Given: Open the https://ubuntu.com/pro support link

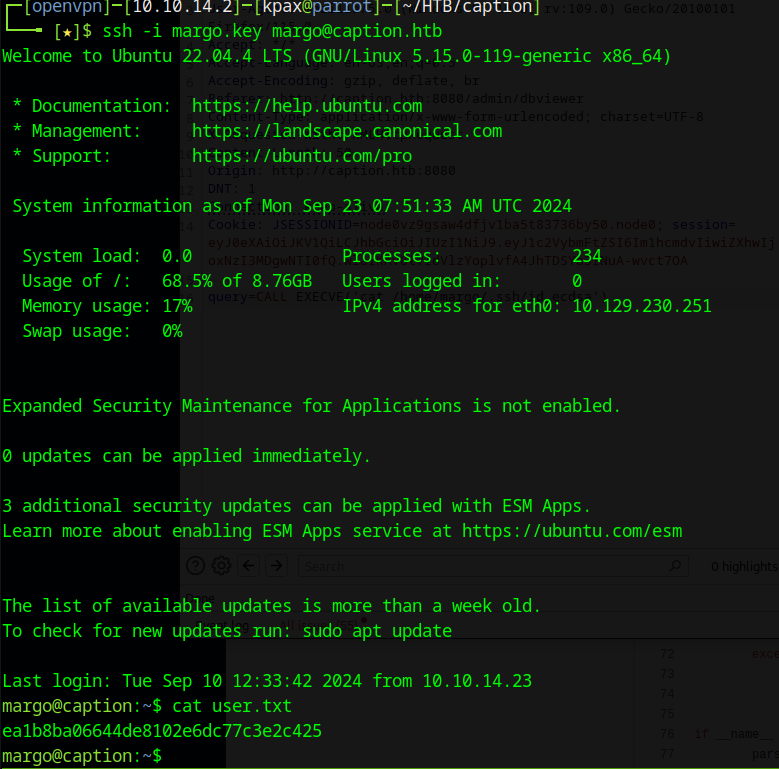Looking at the screenshot, I should [301, 156].
